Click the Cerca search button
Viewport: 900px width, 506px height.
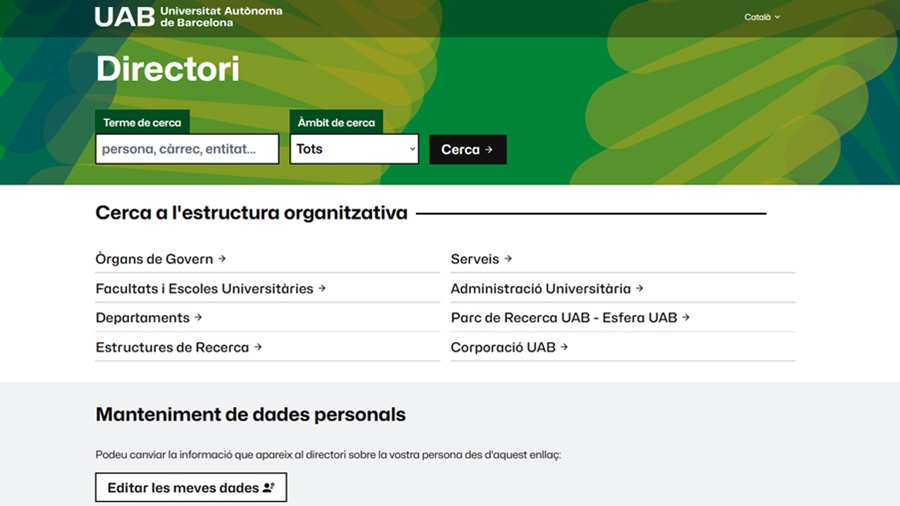click(468, 150)
